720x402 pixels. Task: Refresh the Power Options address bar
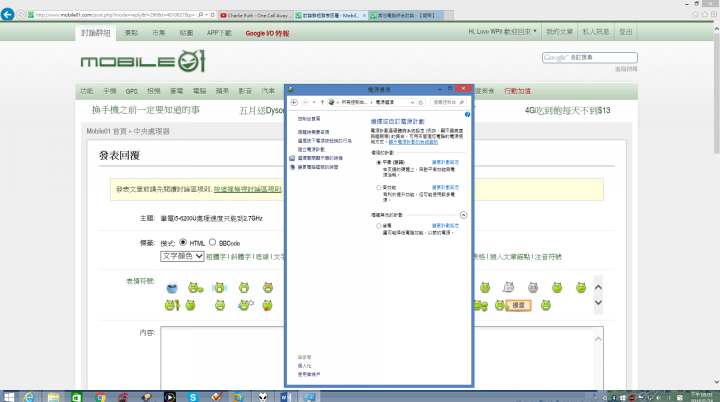click(421, 102)
